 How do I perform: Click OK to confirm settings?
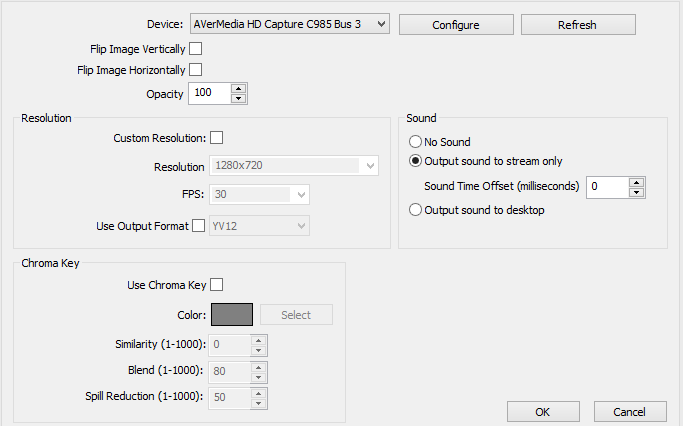543,411
